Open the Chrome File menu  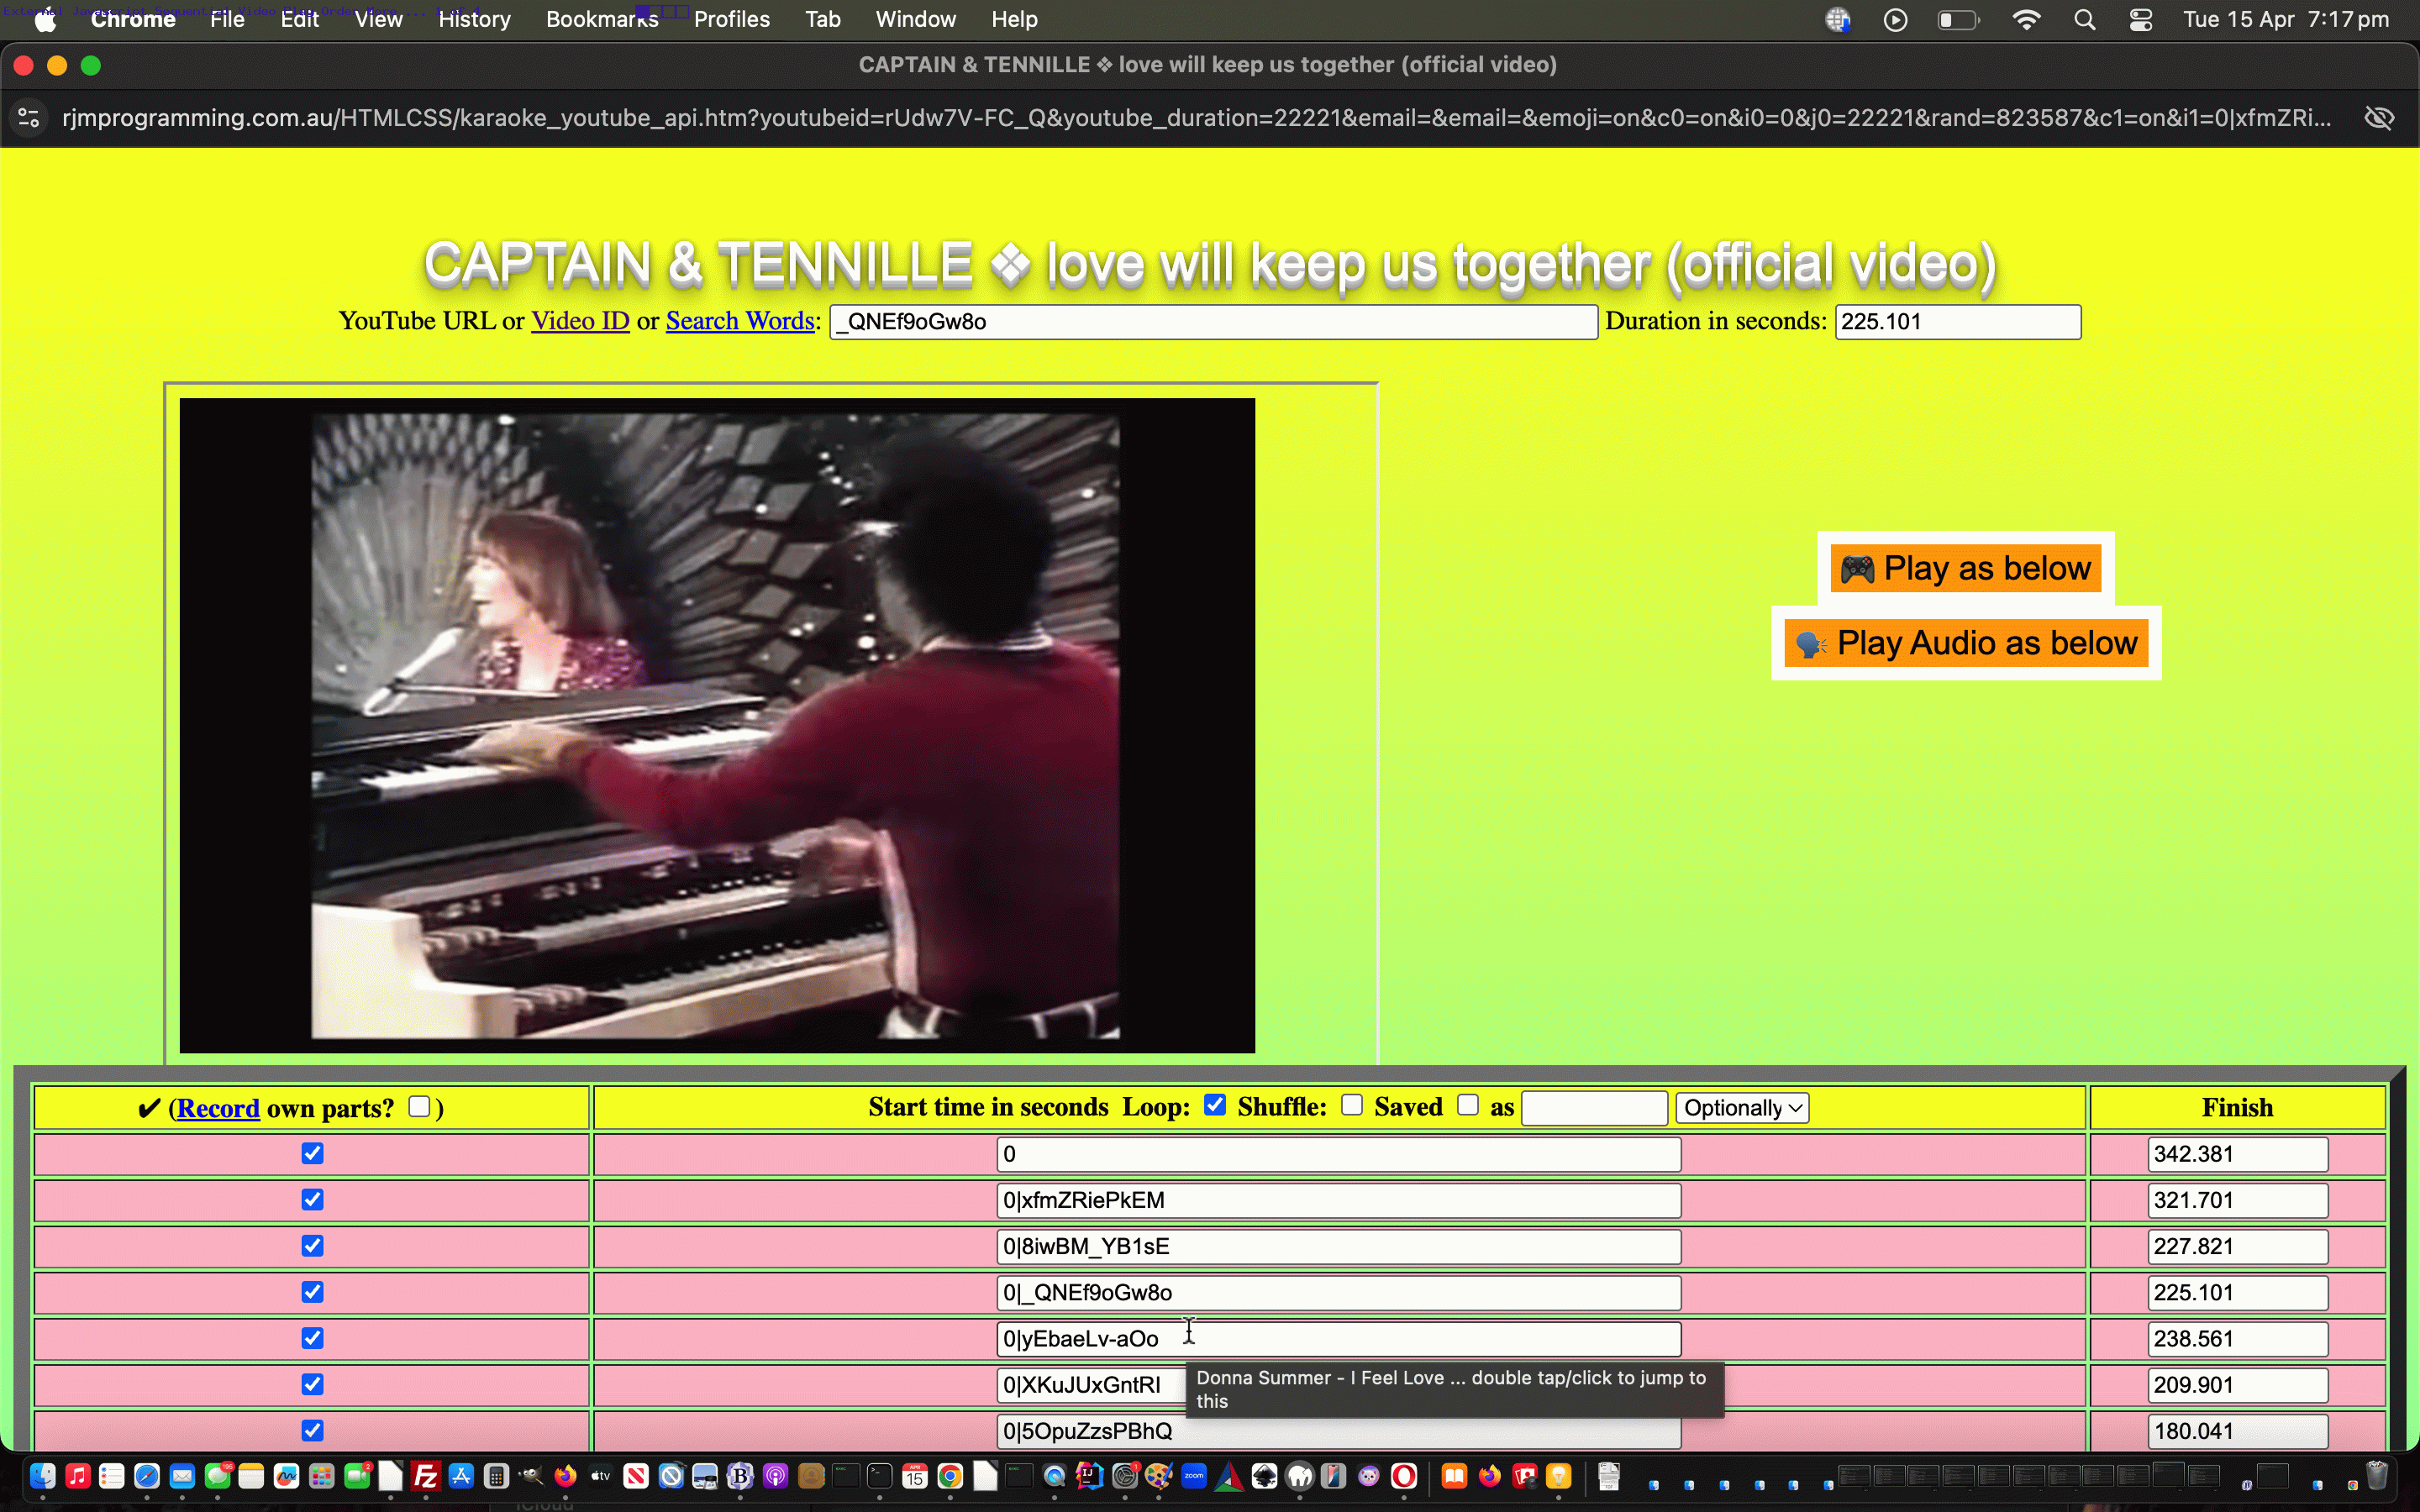227,20
